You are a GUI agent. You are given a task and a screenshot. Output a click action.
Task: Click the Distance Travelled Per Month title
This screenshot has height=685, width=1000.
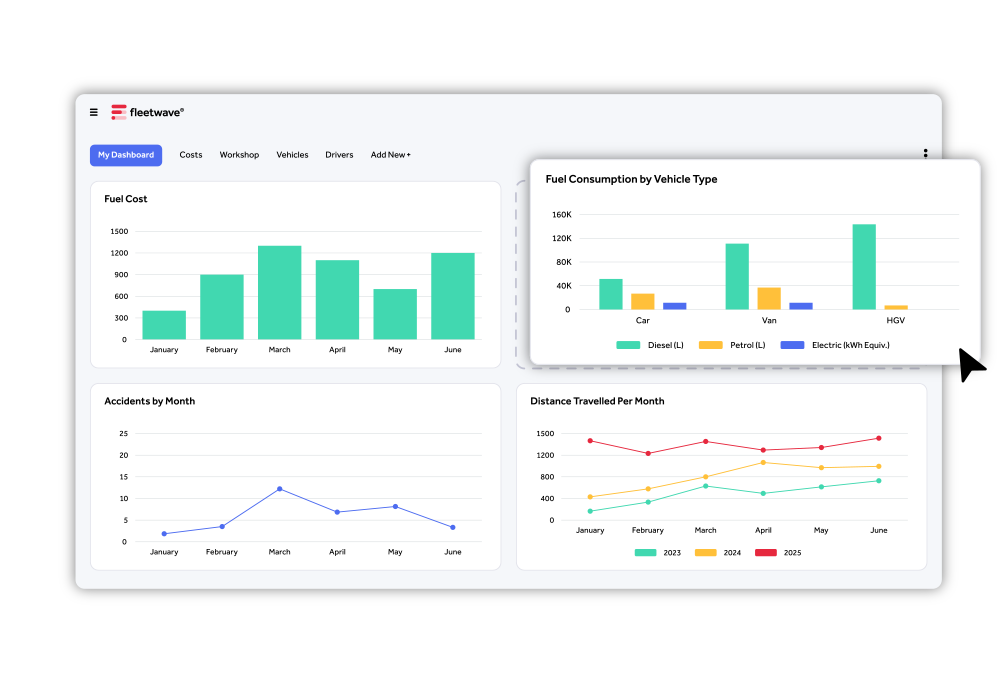[x=597, y=401]
